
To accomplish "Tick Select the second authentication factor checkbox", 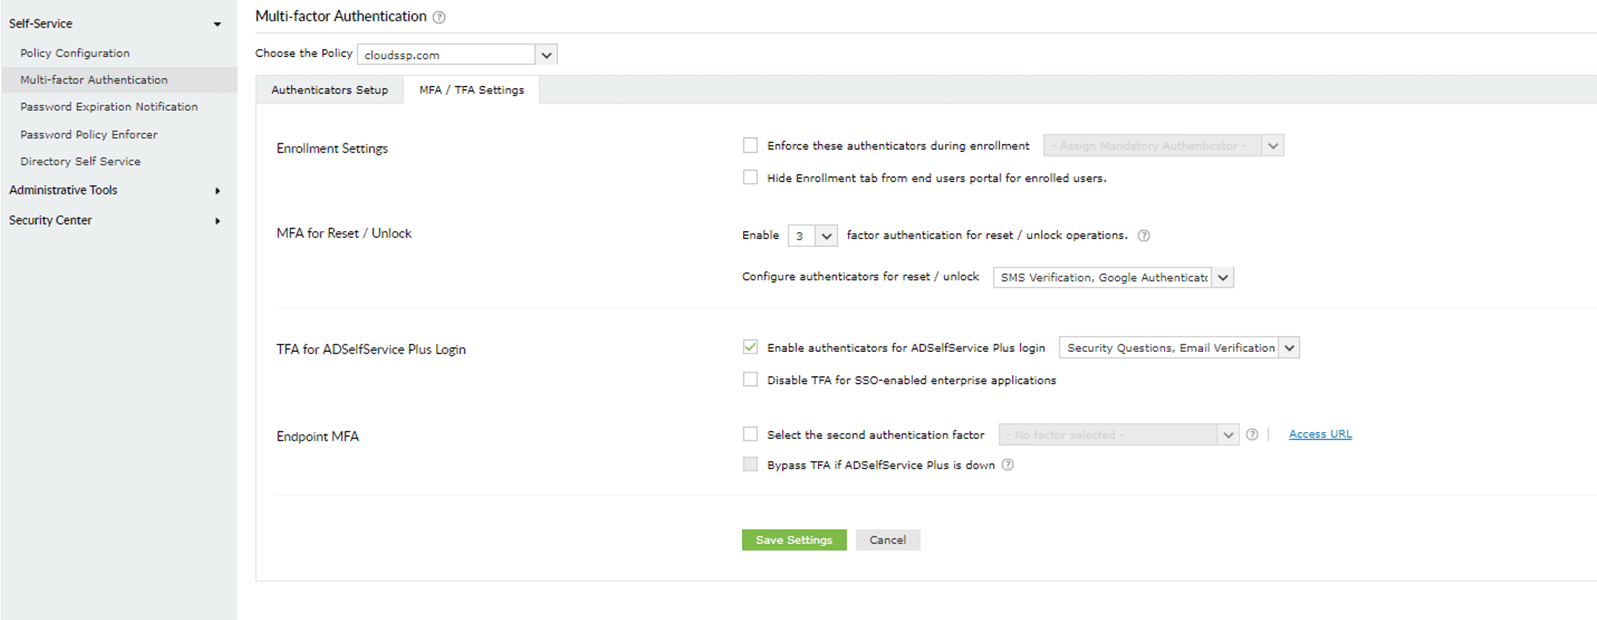I will [750, 435].
